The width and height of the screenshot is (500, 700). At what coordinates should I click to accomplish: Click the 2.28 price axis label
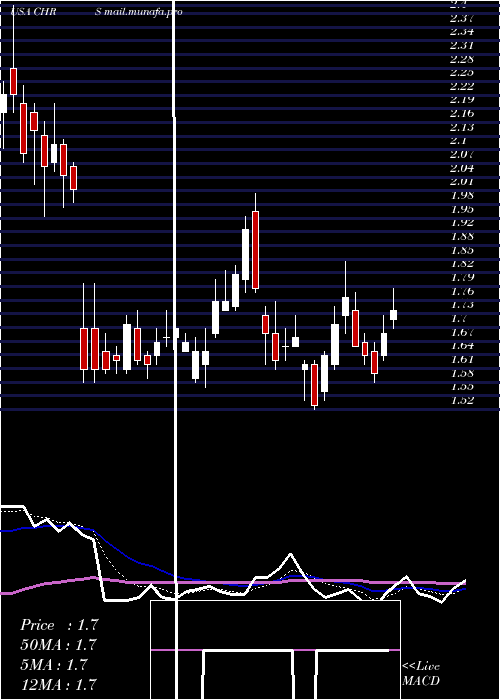pyautogui.click(x=462, y=59)
